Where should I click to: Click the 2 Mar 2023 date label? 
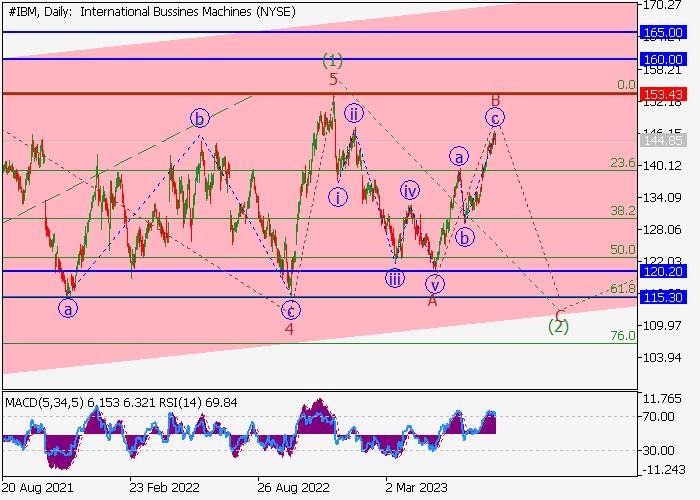417,488
